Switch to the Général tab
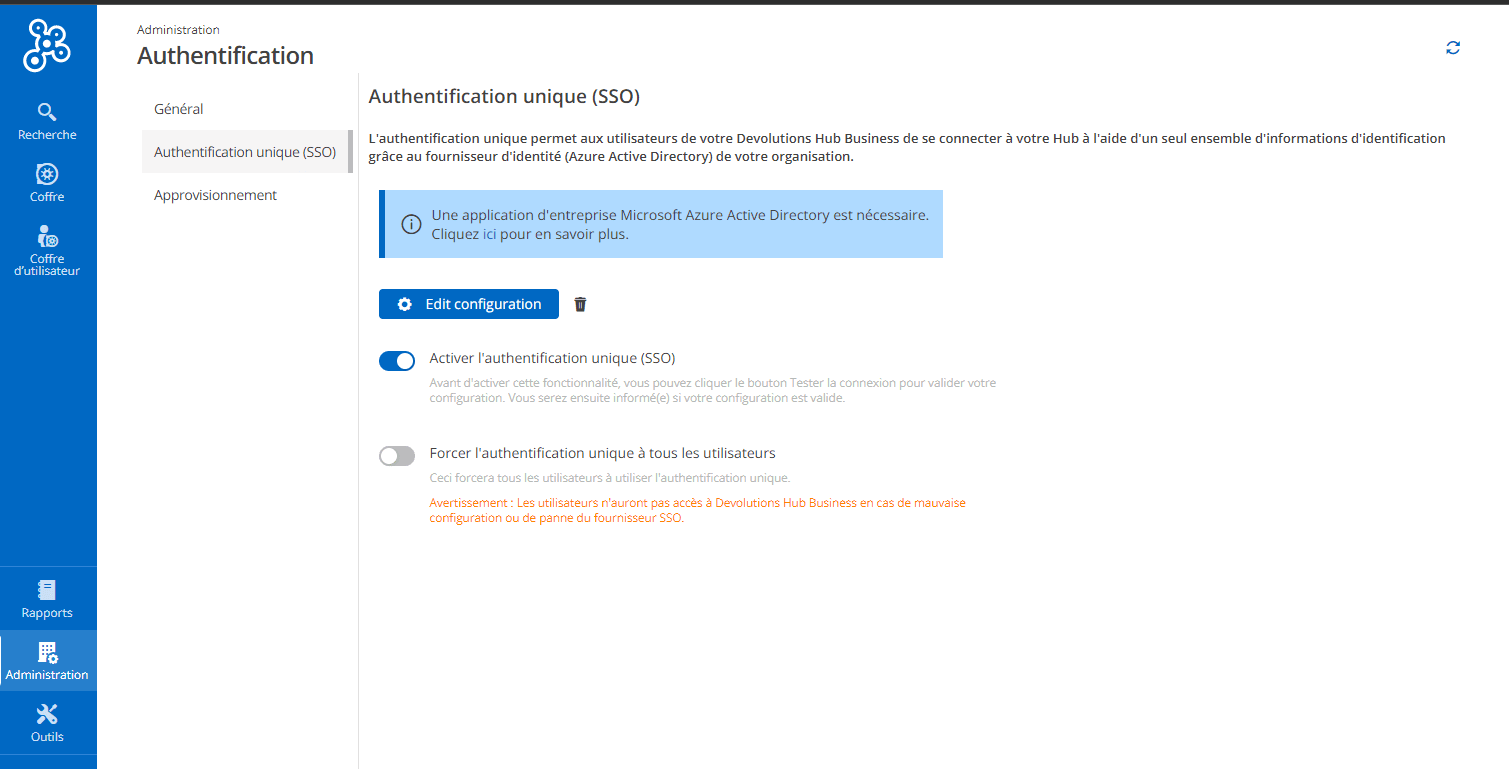 point(179,109)
